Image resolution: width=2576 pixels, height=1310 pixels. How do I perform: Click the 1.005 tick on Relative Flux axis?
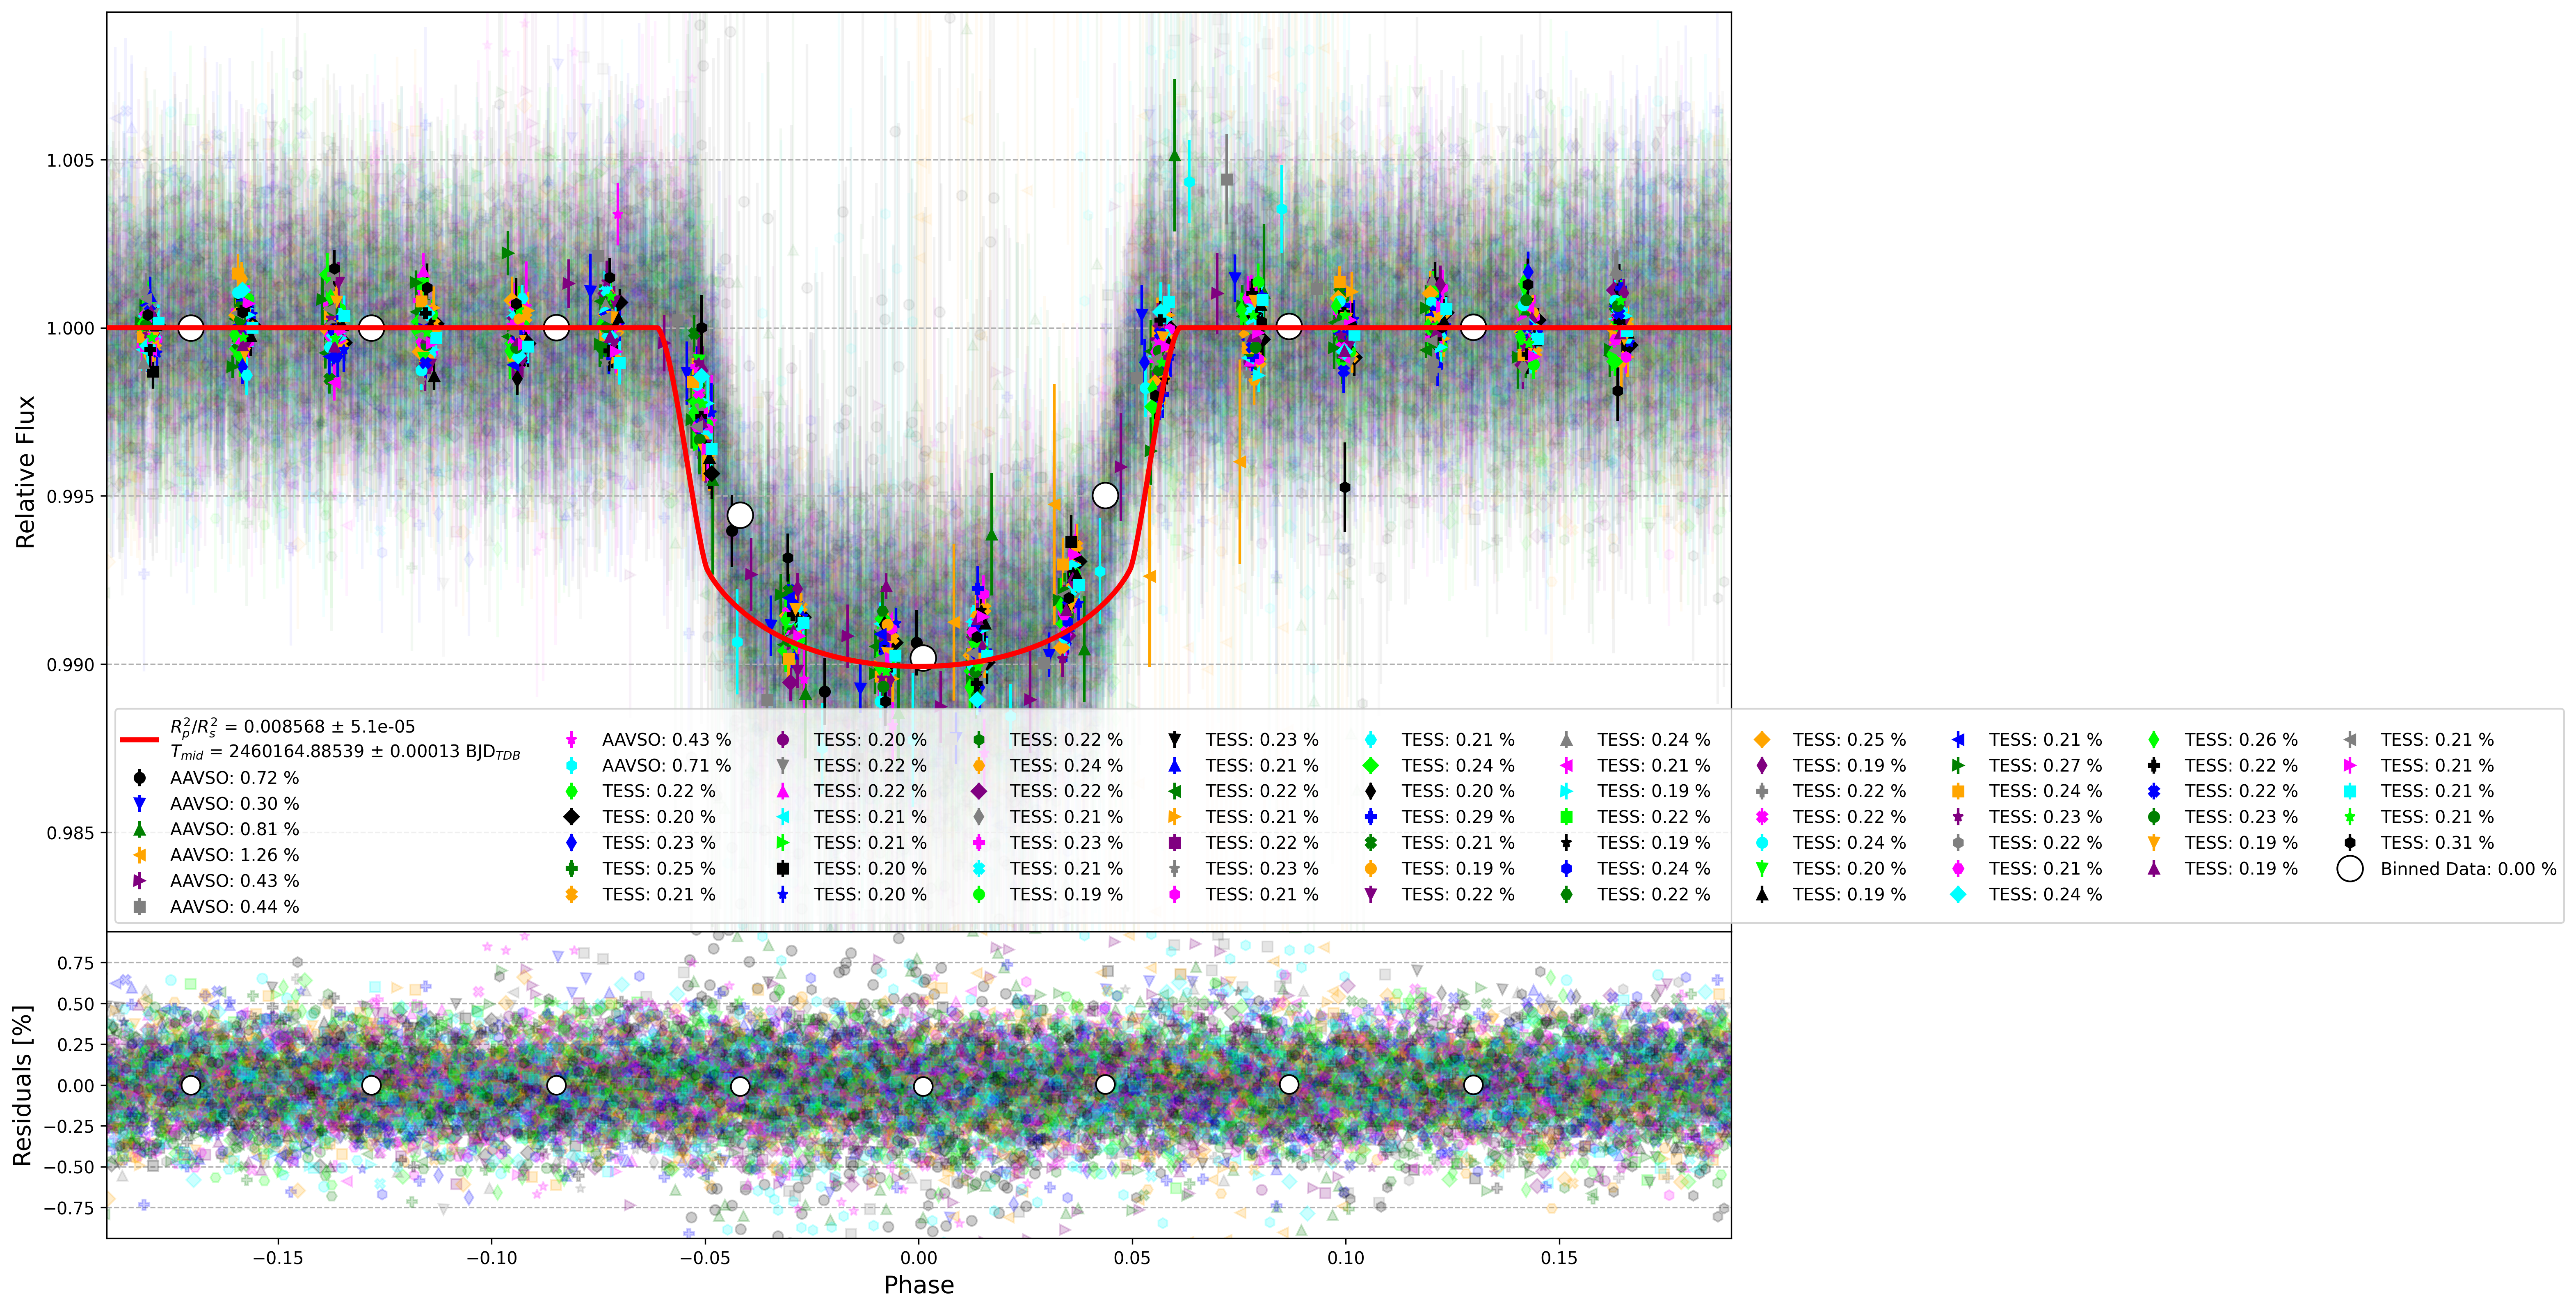pyautogui.click(x=70, y=161)
